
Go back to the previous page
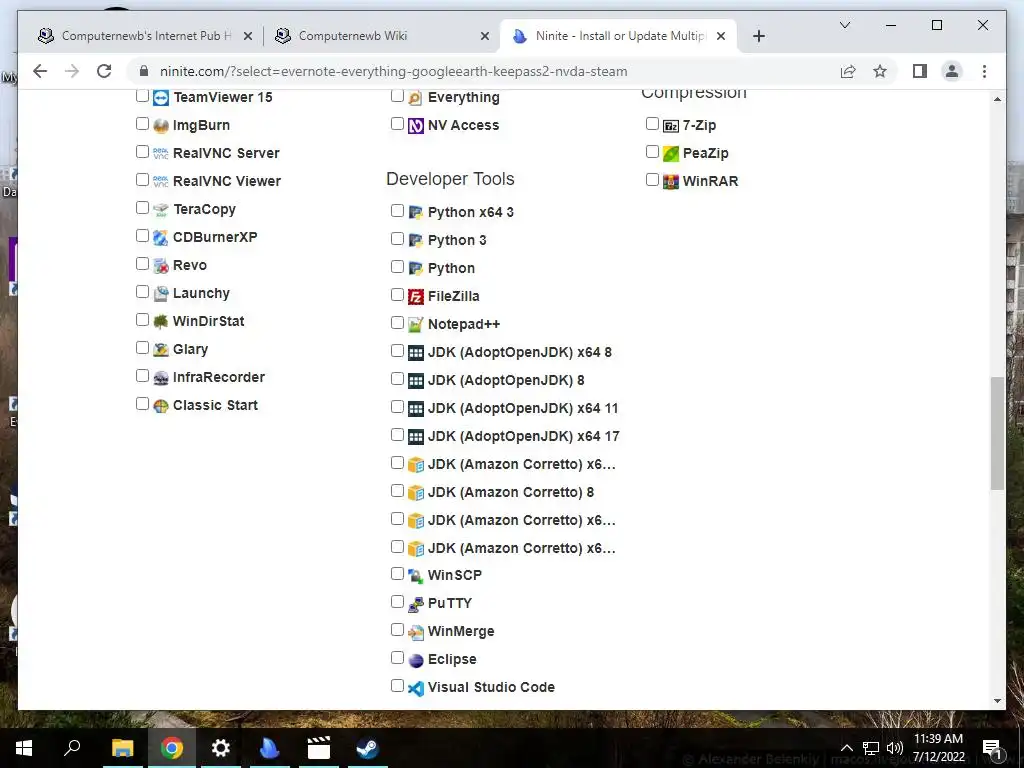(x=40, y=71)
